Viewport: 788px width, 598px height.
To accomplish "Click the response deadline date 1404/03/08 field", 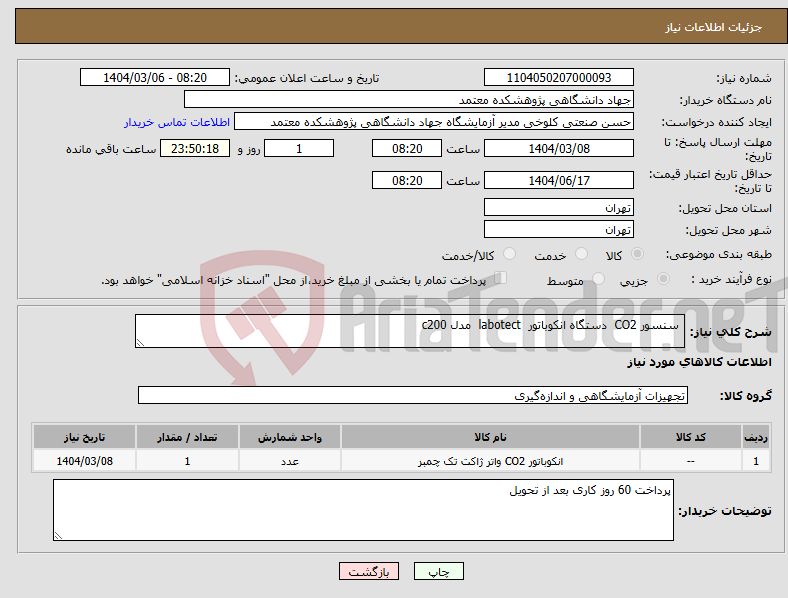I will coord(559,148).
